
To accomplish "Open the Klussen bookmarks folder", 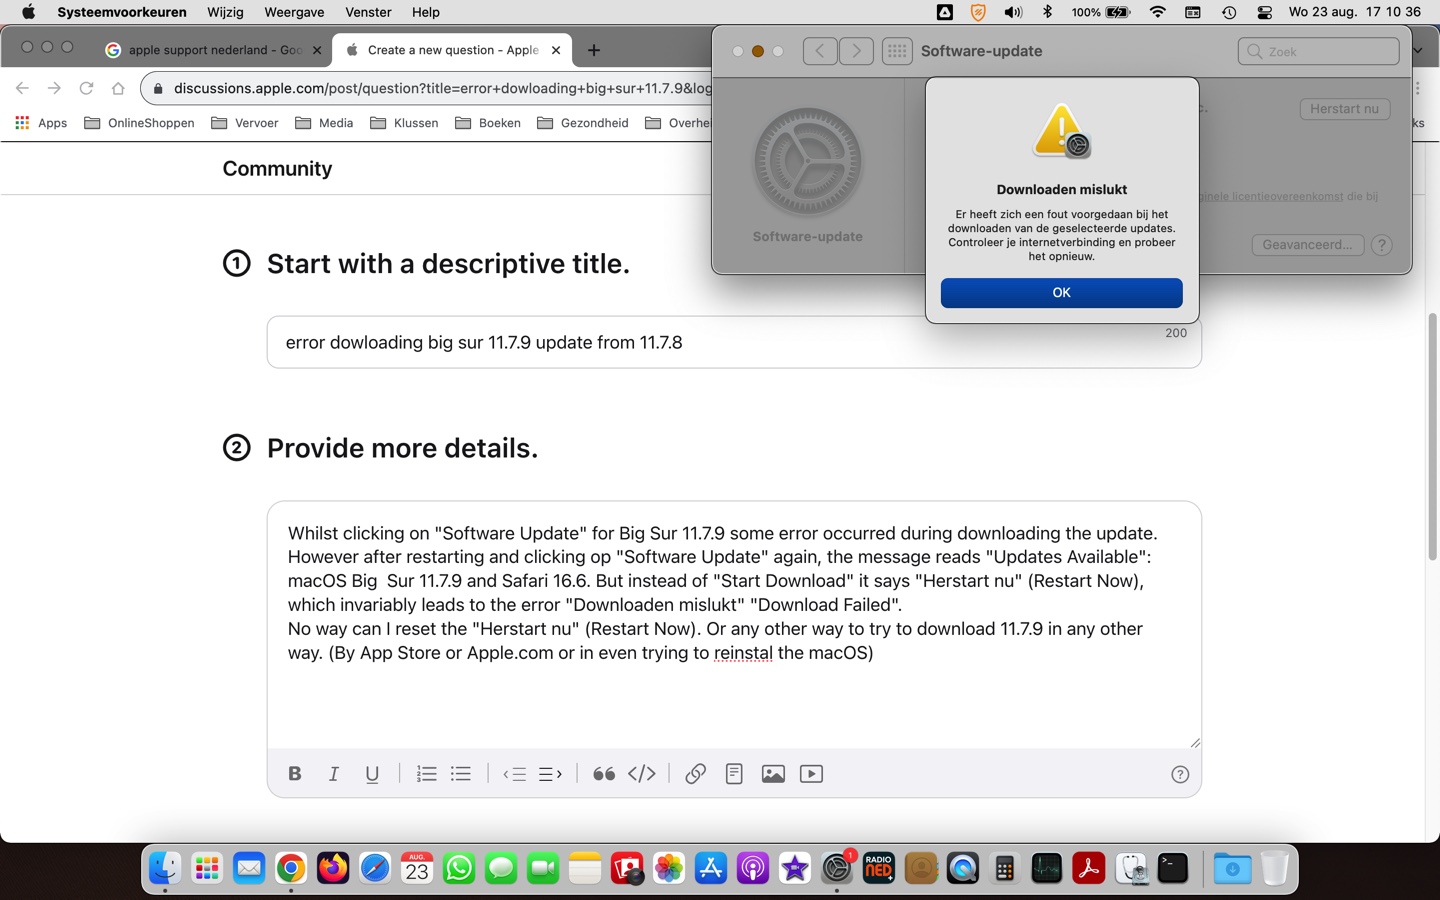I will (x=404, y=123).
